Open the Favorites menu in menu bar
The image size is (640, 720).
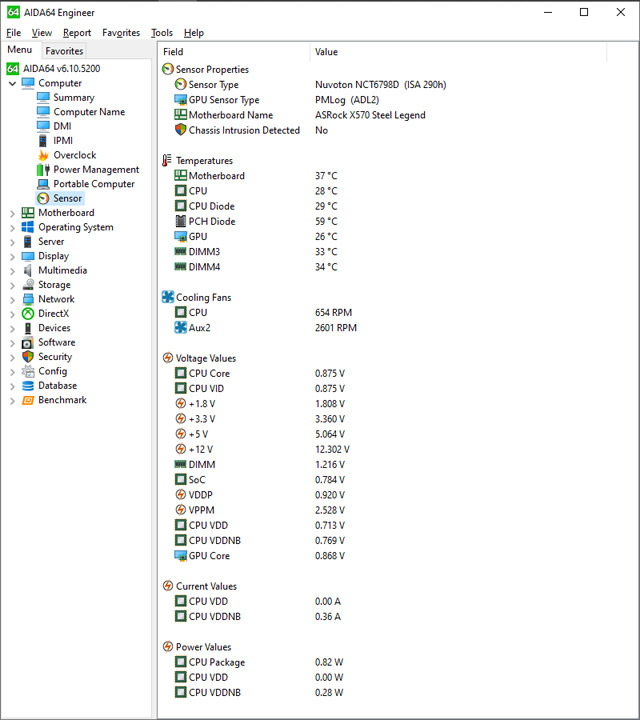pyautogui.click(x=121, y=33)
